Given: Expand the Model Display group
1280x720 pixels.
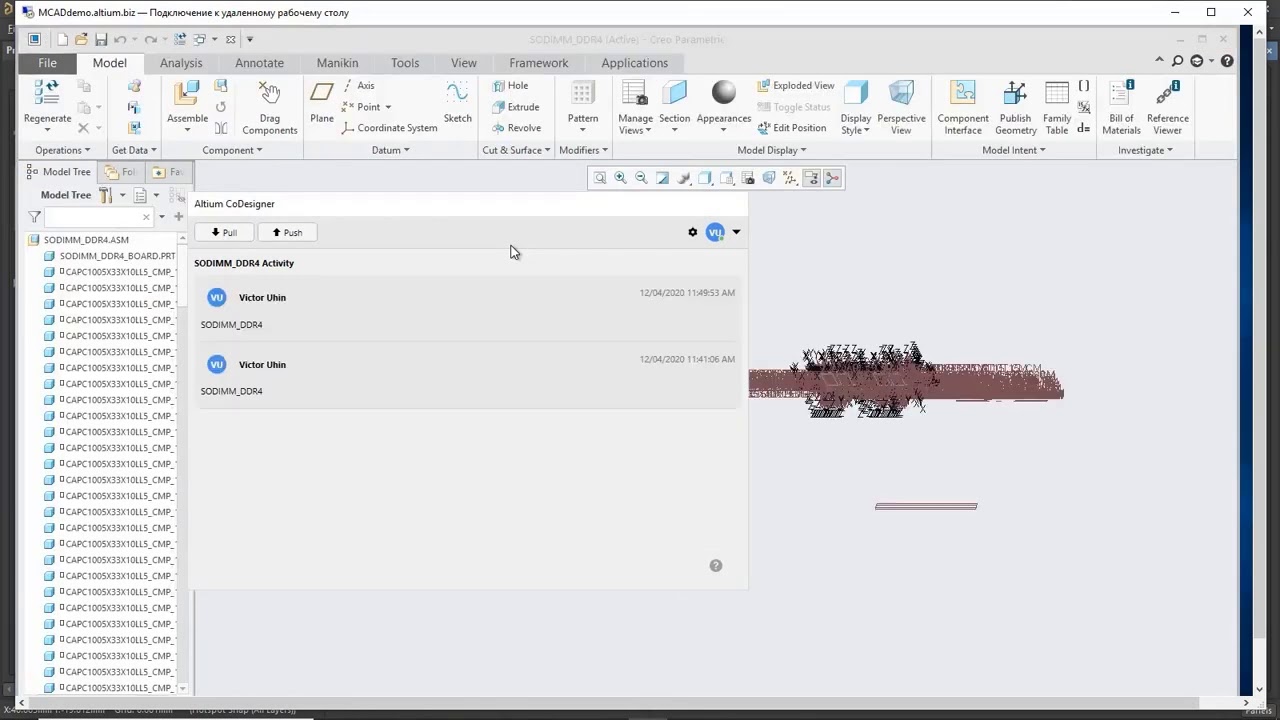Looking at the screenshot, I should pos(772,150).
